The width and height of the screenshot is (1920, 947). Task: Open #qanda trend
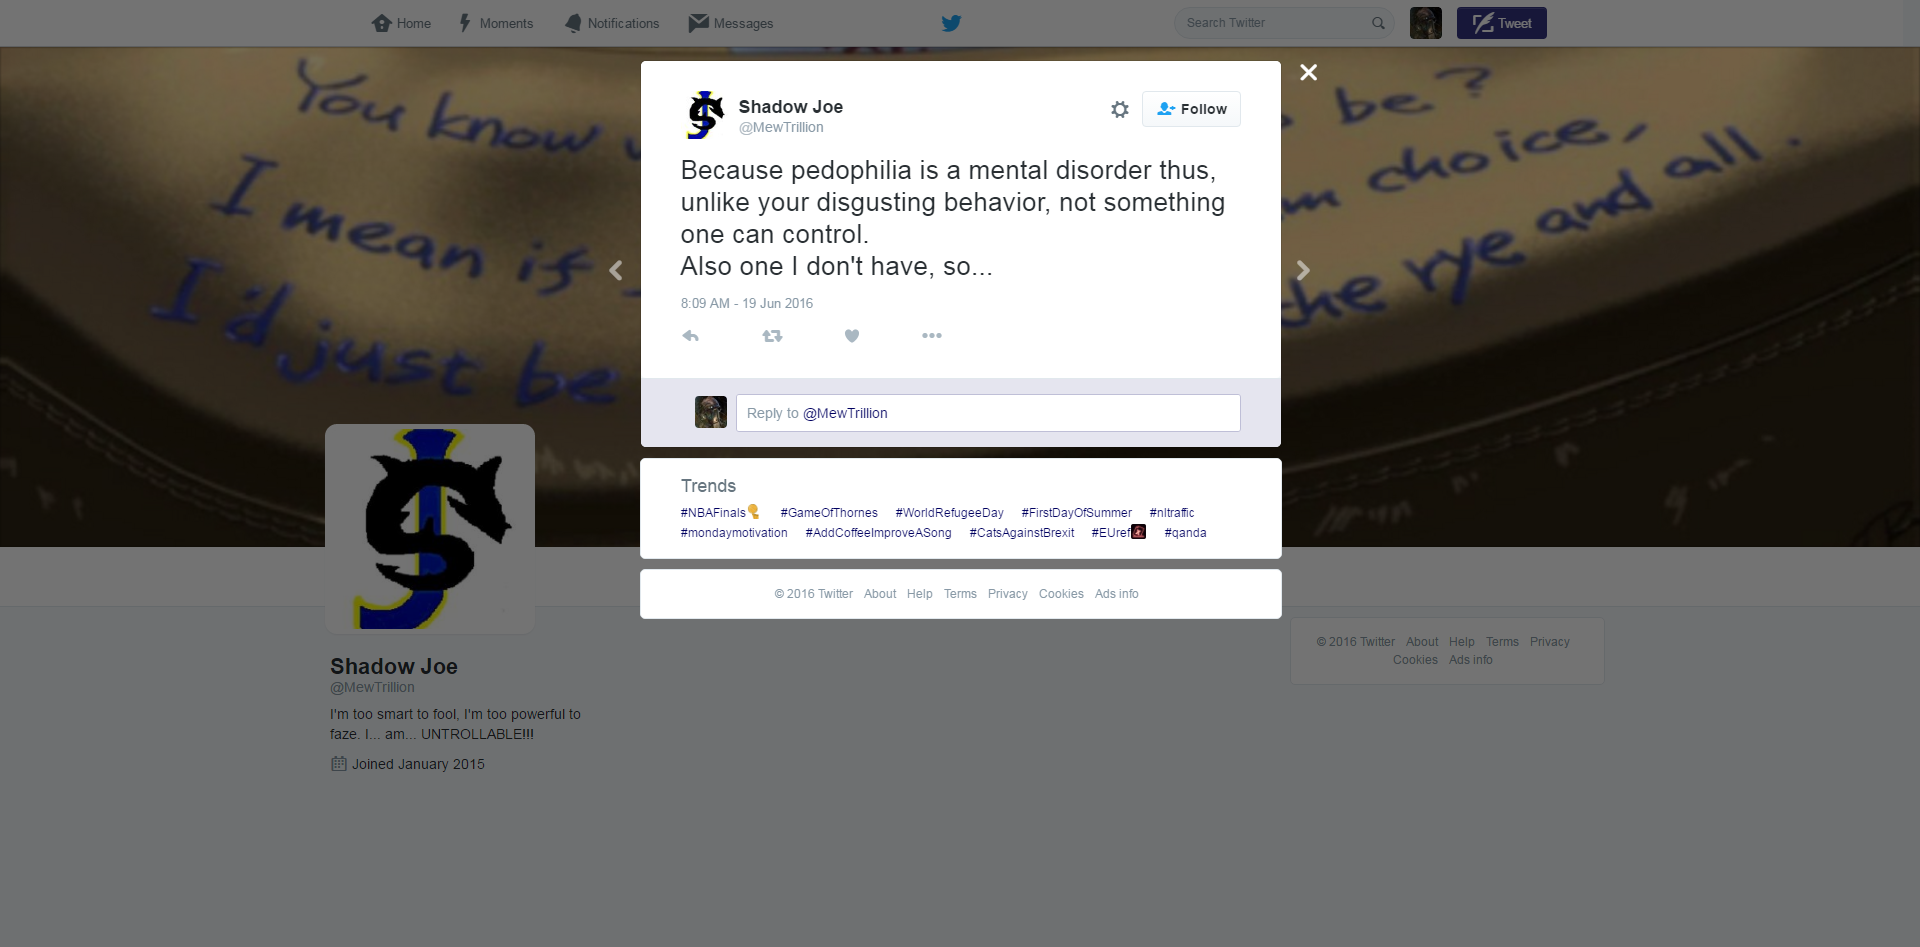[x=1185, y=533]
